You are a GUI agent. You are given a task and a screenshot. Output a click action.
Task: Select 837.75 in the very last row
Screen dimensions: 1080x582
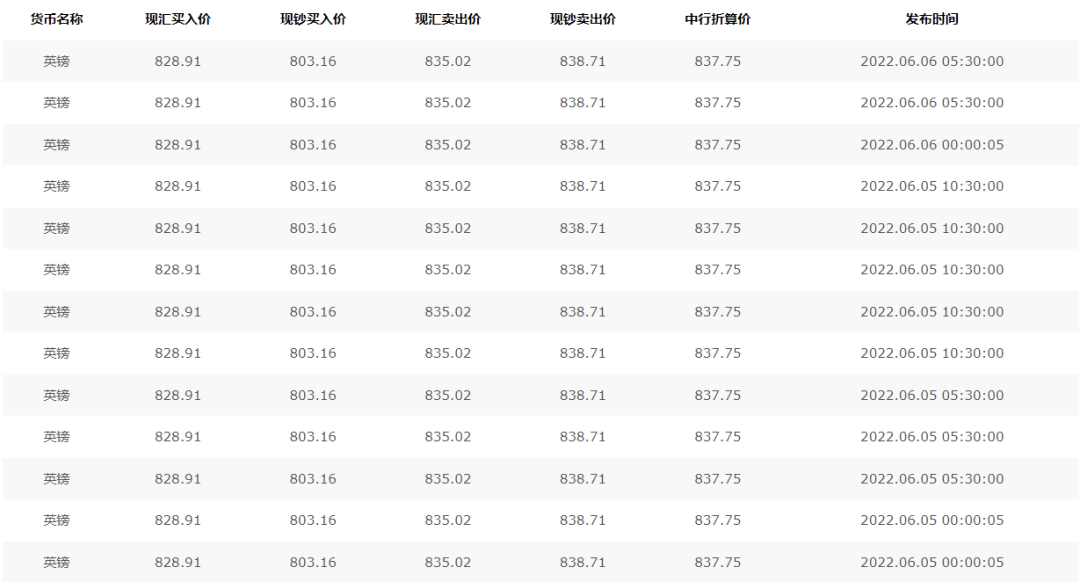point(718,562)
